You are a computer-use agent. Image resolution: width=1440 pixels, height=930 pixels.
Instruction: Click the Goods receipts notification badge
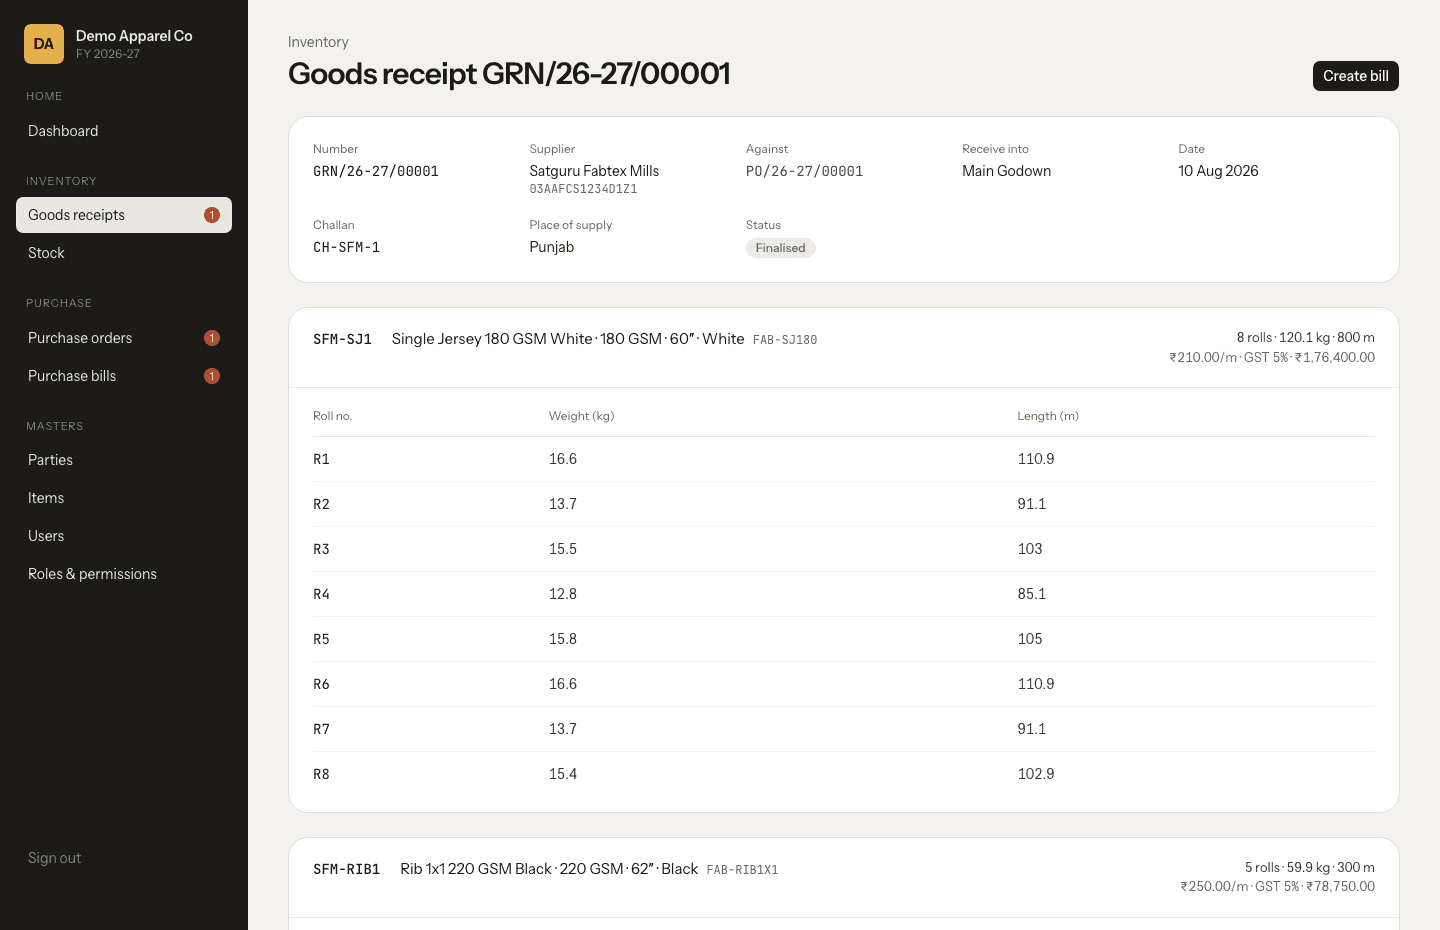tap(212, 215)
